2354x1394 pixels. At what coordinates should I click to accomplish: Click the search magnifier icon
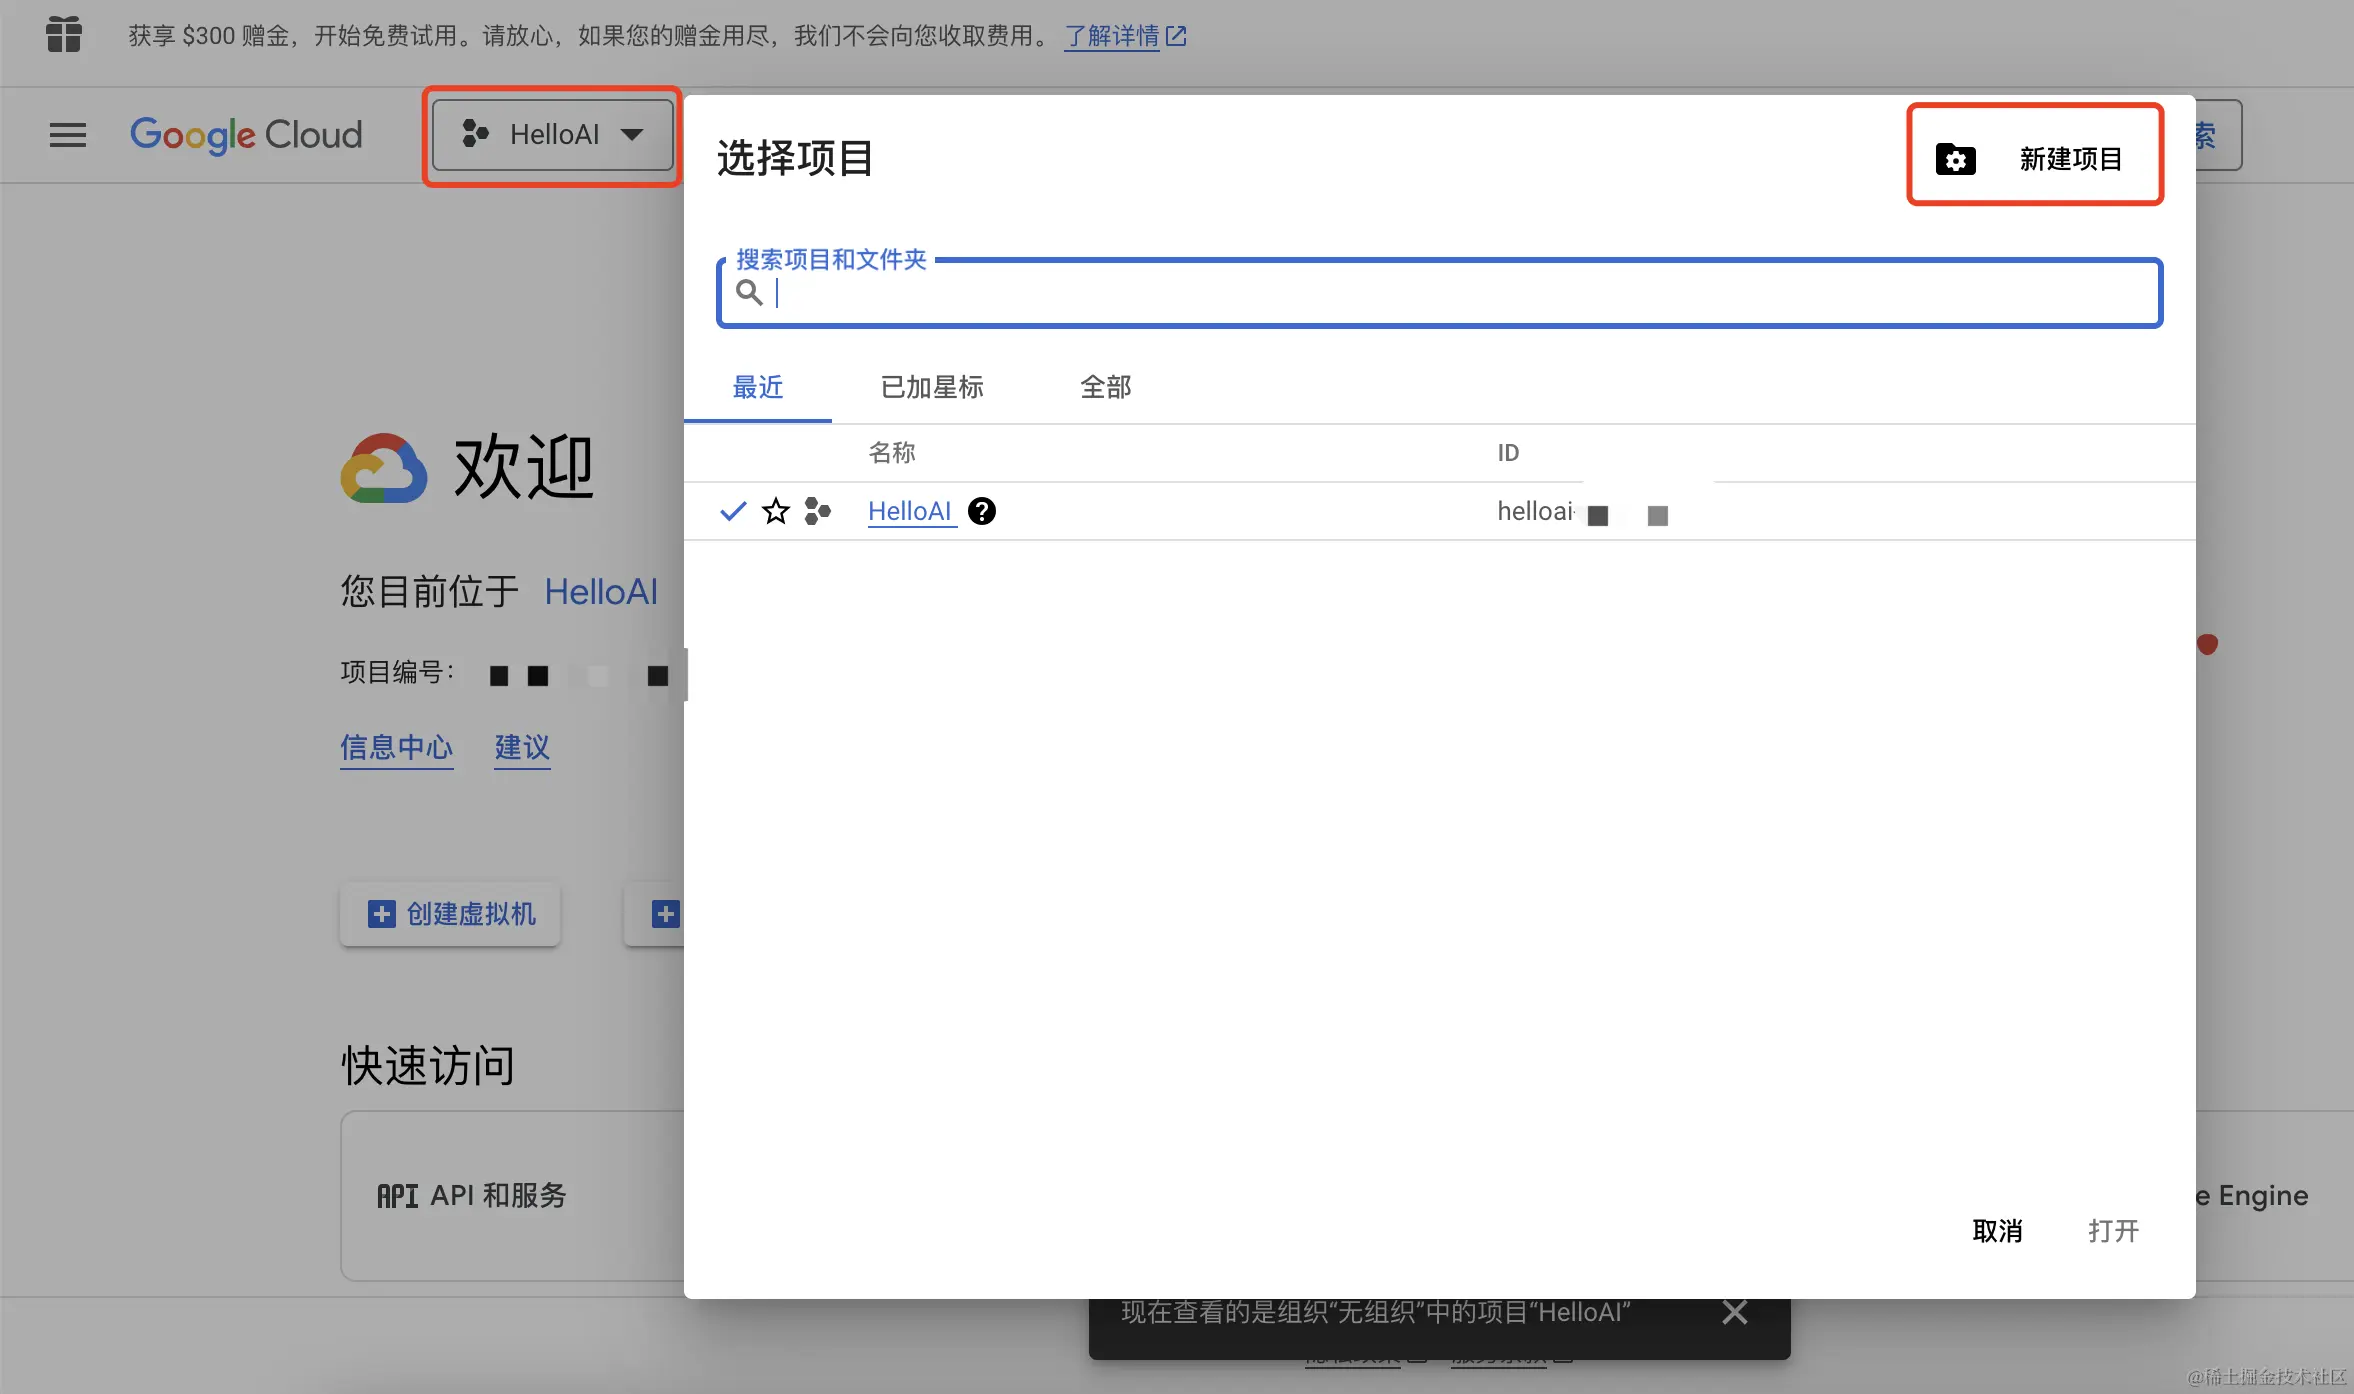(749, 293)
